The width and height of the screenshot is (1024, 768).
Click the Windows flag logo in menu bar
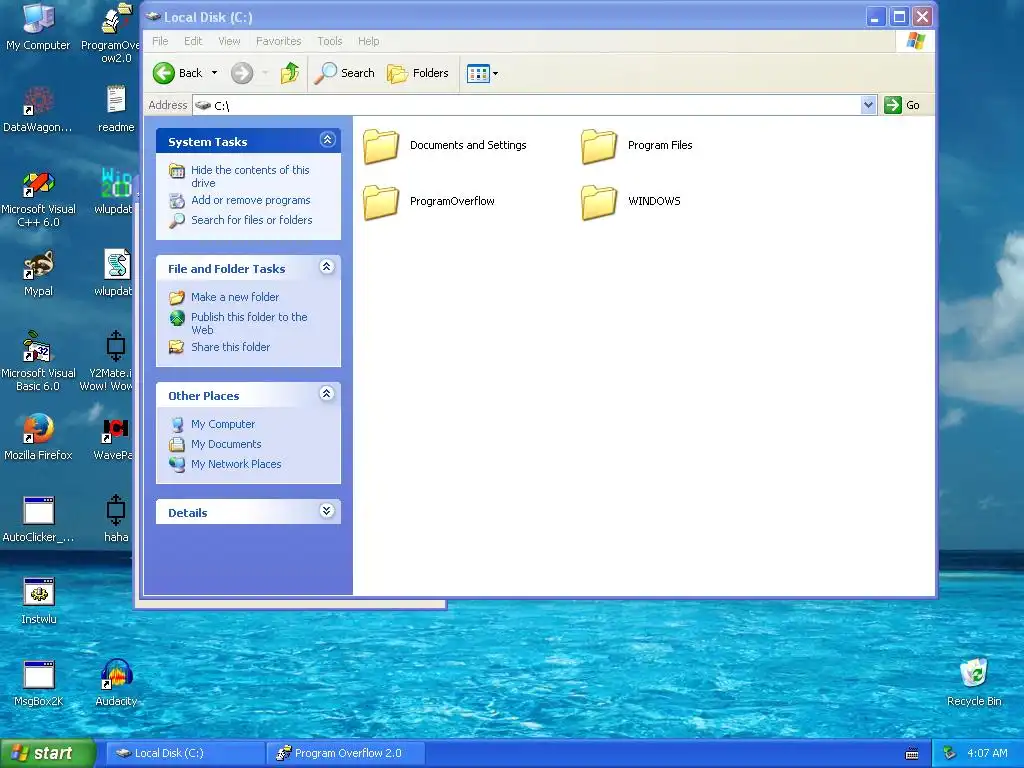[x=916, y=41]
